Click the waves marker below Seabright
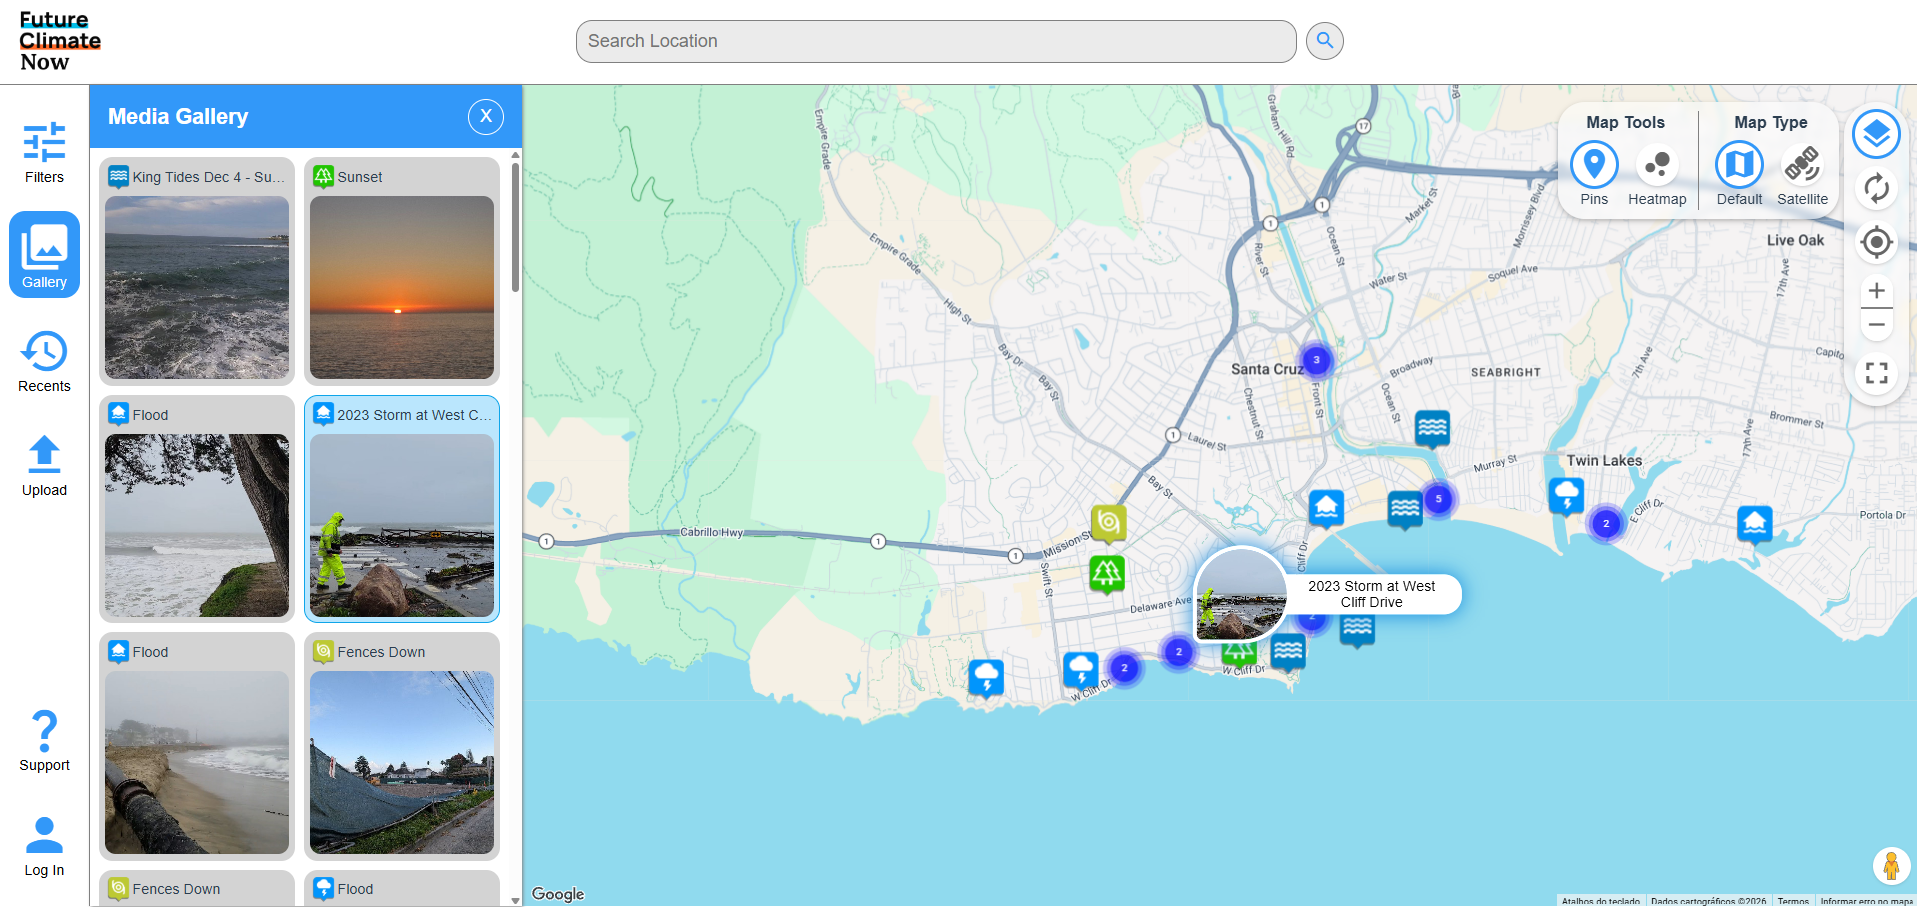 [1432, 430]
